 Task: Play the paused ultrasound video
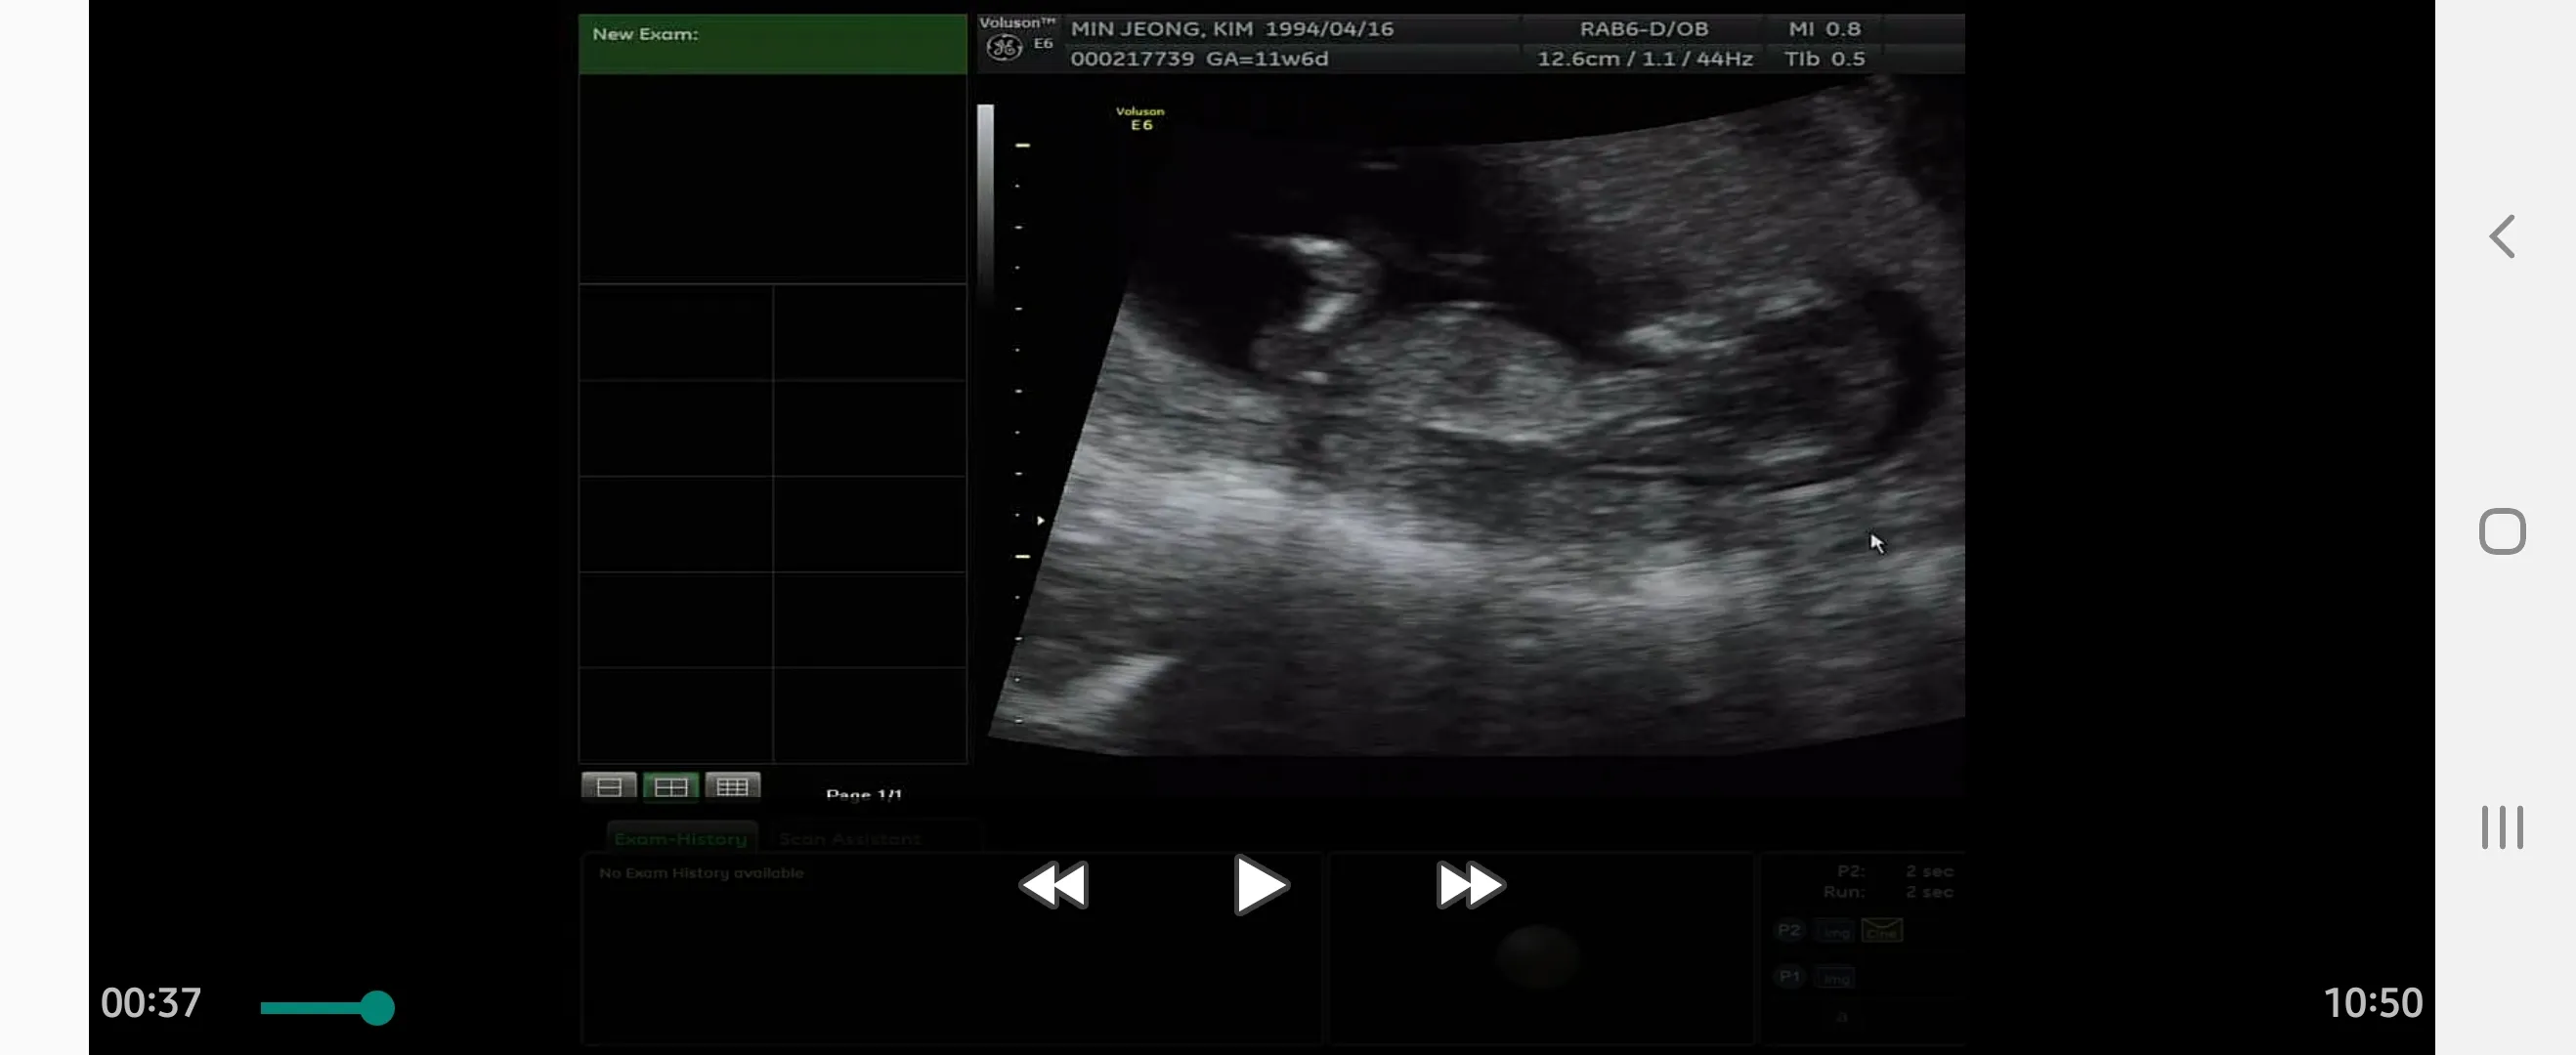coord(1260,885)
